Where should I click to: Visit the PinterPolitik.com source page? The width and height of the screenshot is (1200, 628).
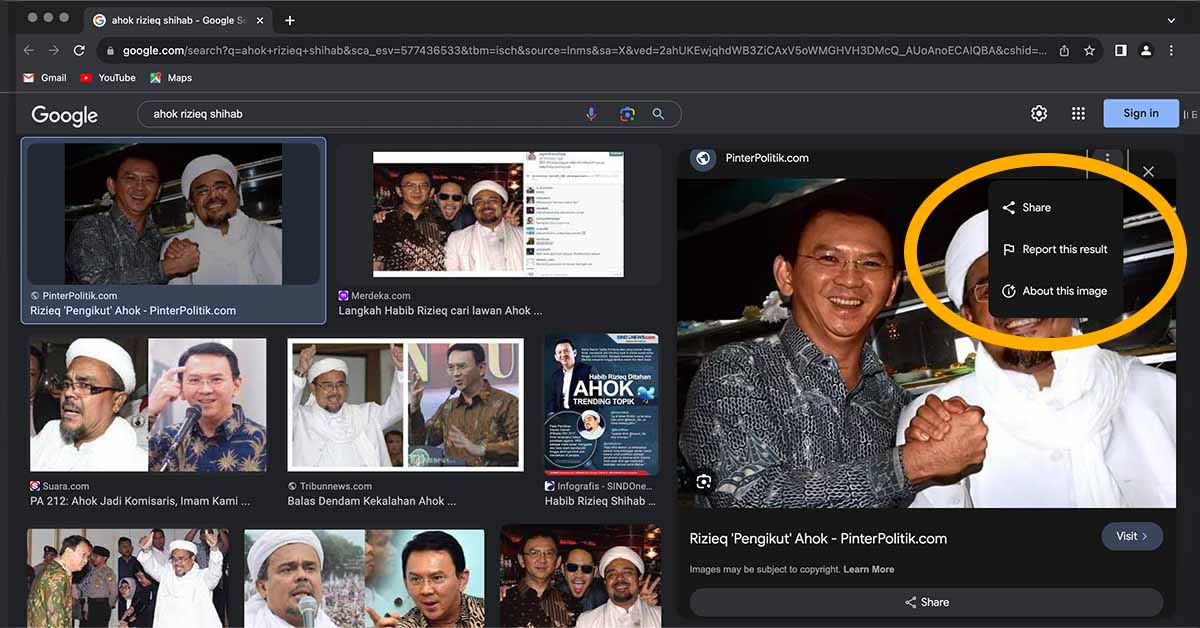[x=1131, y=536]
